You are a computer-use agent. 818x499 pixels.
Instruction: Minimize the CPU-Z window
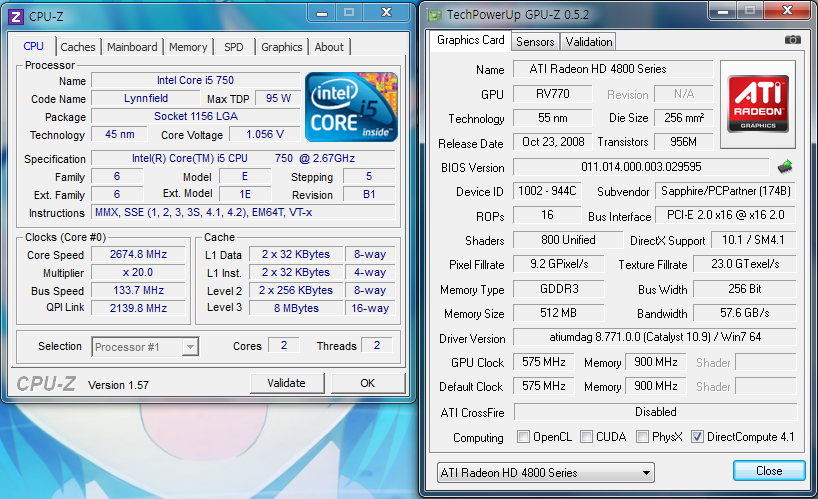tap(320, 13)
